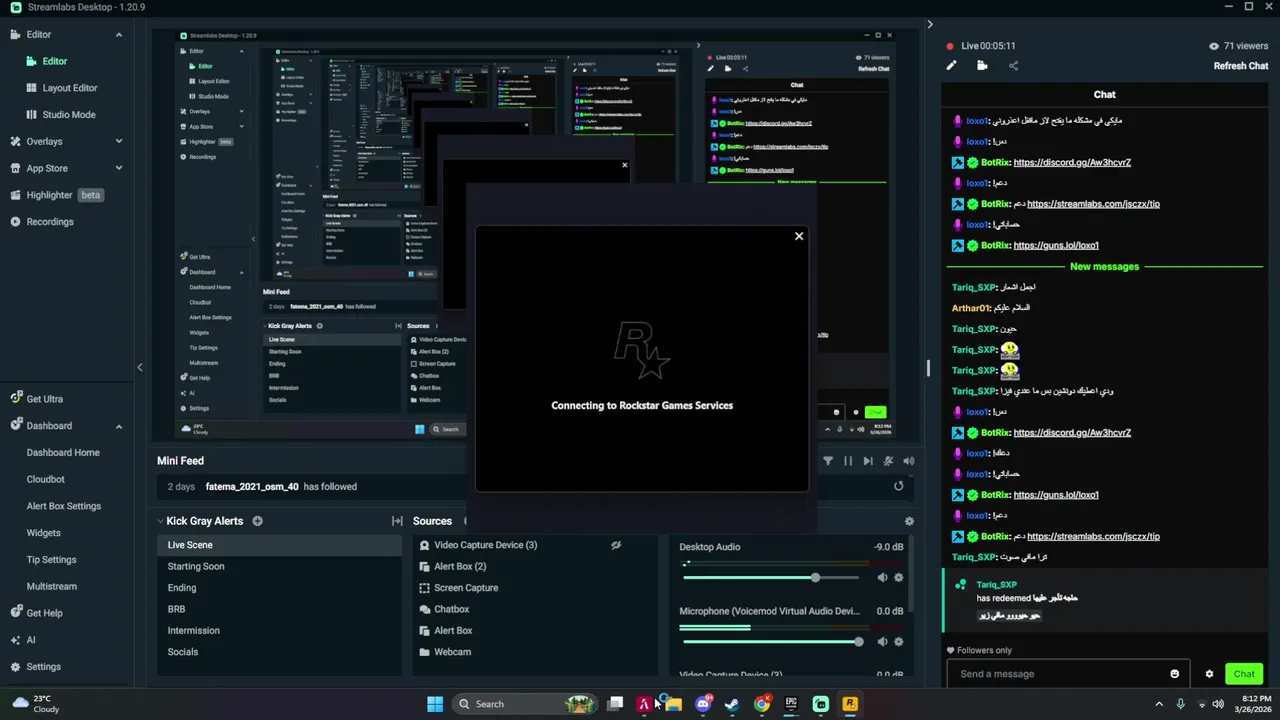
Task: Click the green Chat send button
Action: point(1244,674)
